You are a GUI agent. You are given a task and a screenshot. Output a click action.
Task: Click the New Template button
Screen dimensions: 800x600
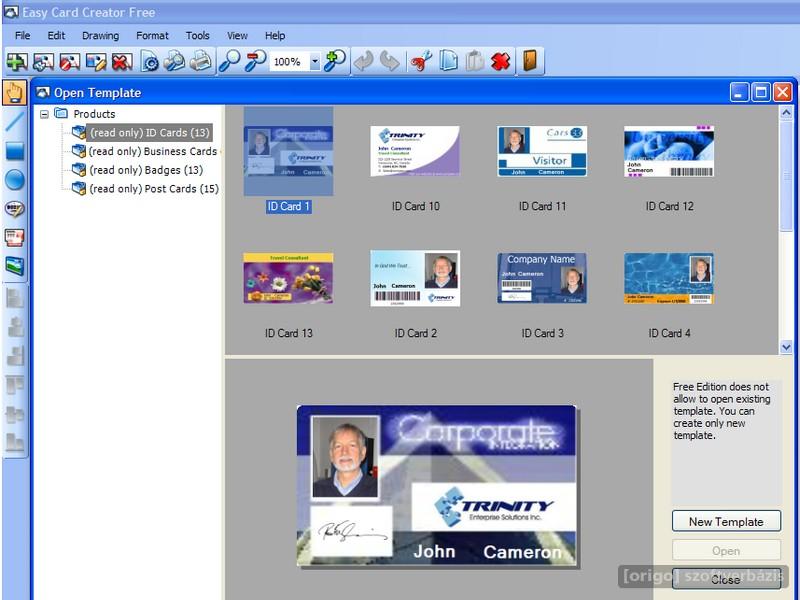pos(726,521)
